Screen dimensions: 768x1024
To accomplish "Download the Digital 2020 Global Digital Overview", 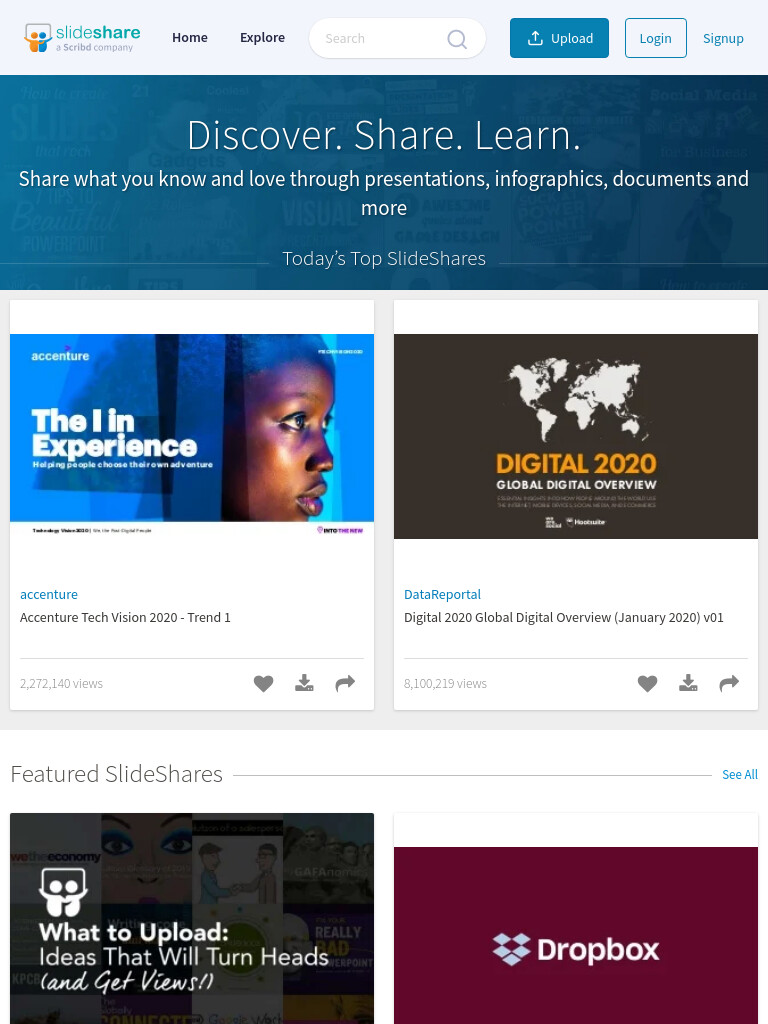I will coord(688,683).
